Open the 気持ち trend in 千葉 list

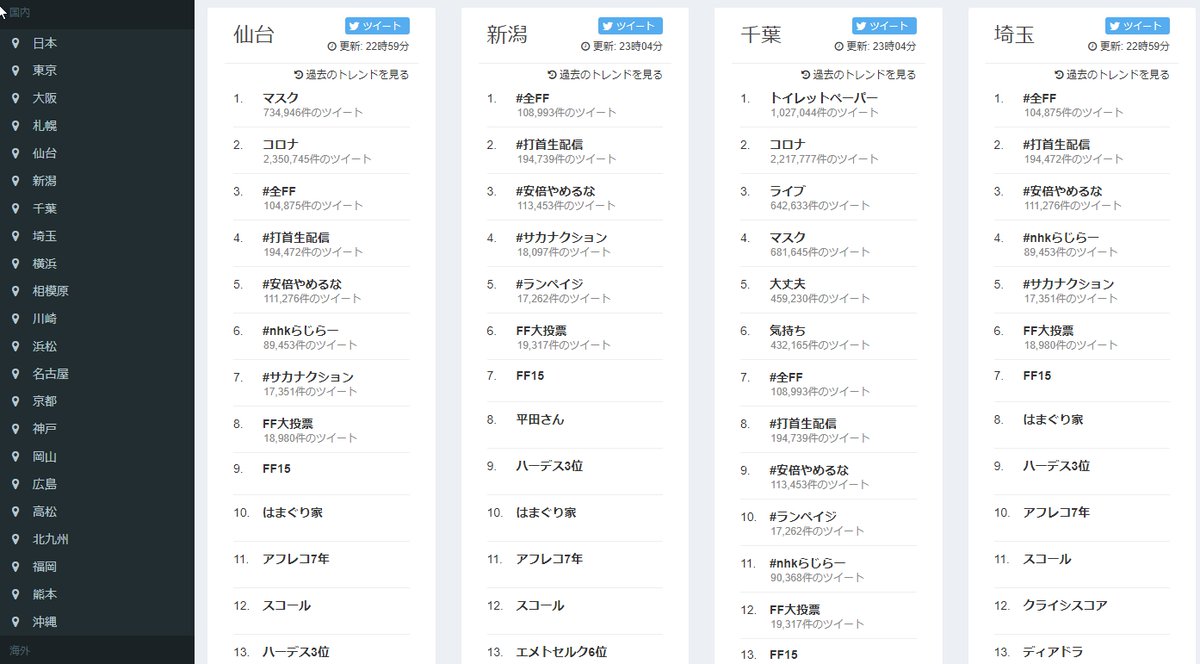pyautogui.click(x=788, y=330)
